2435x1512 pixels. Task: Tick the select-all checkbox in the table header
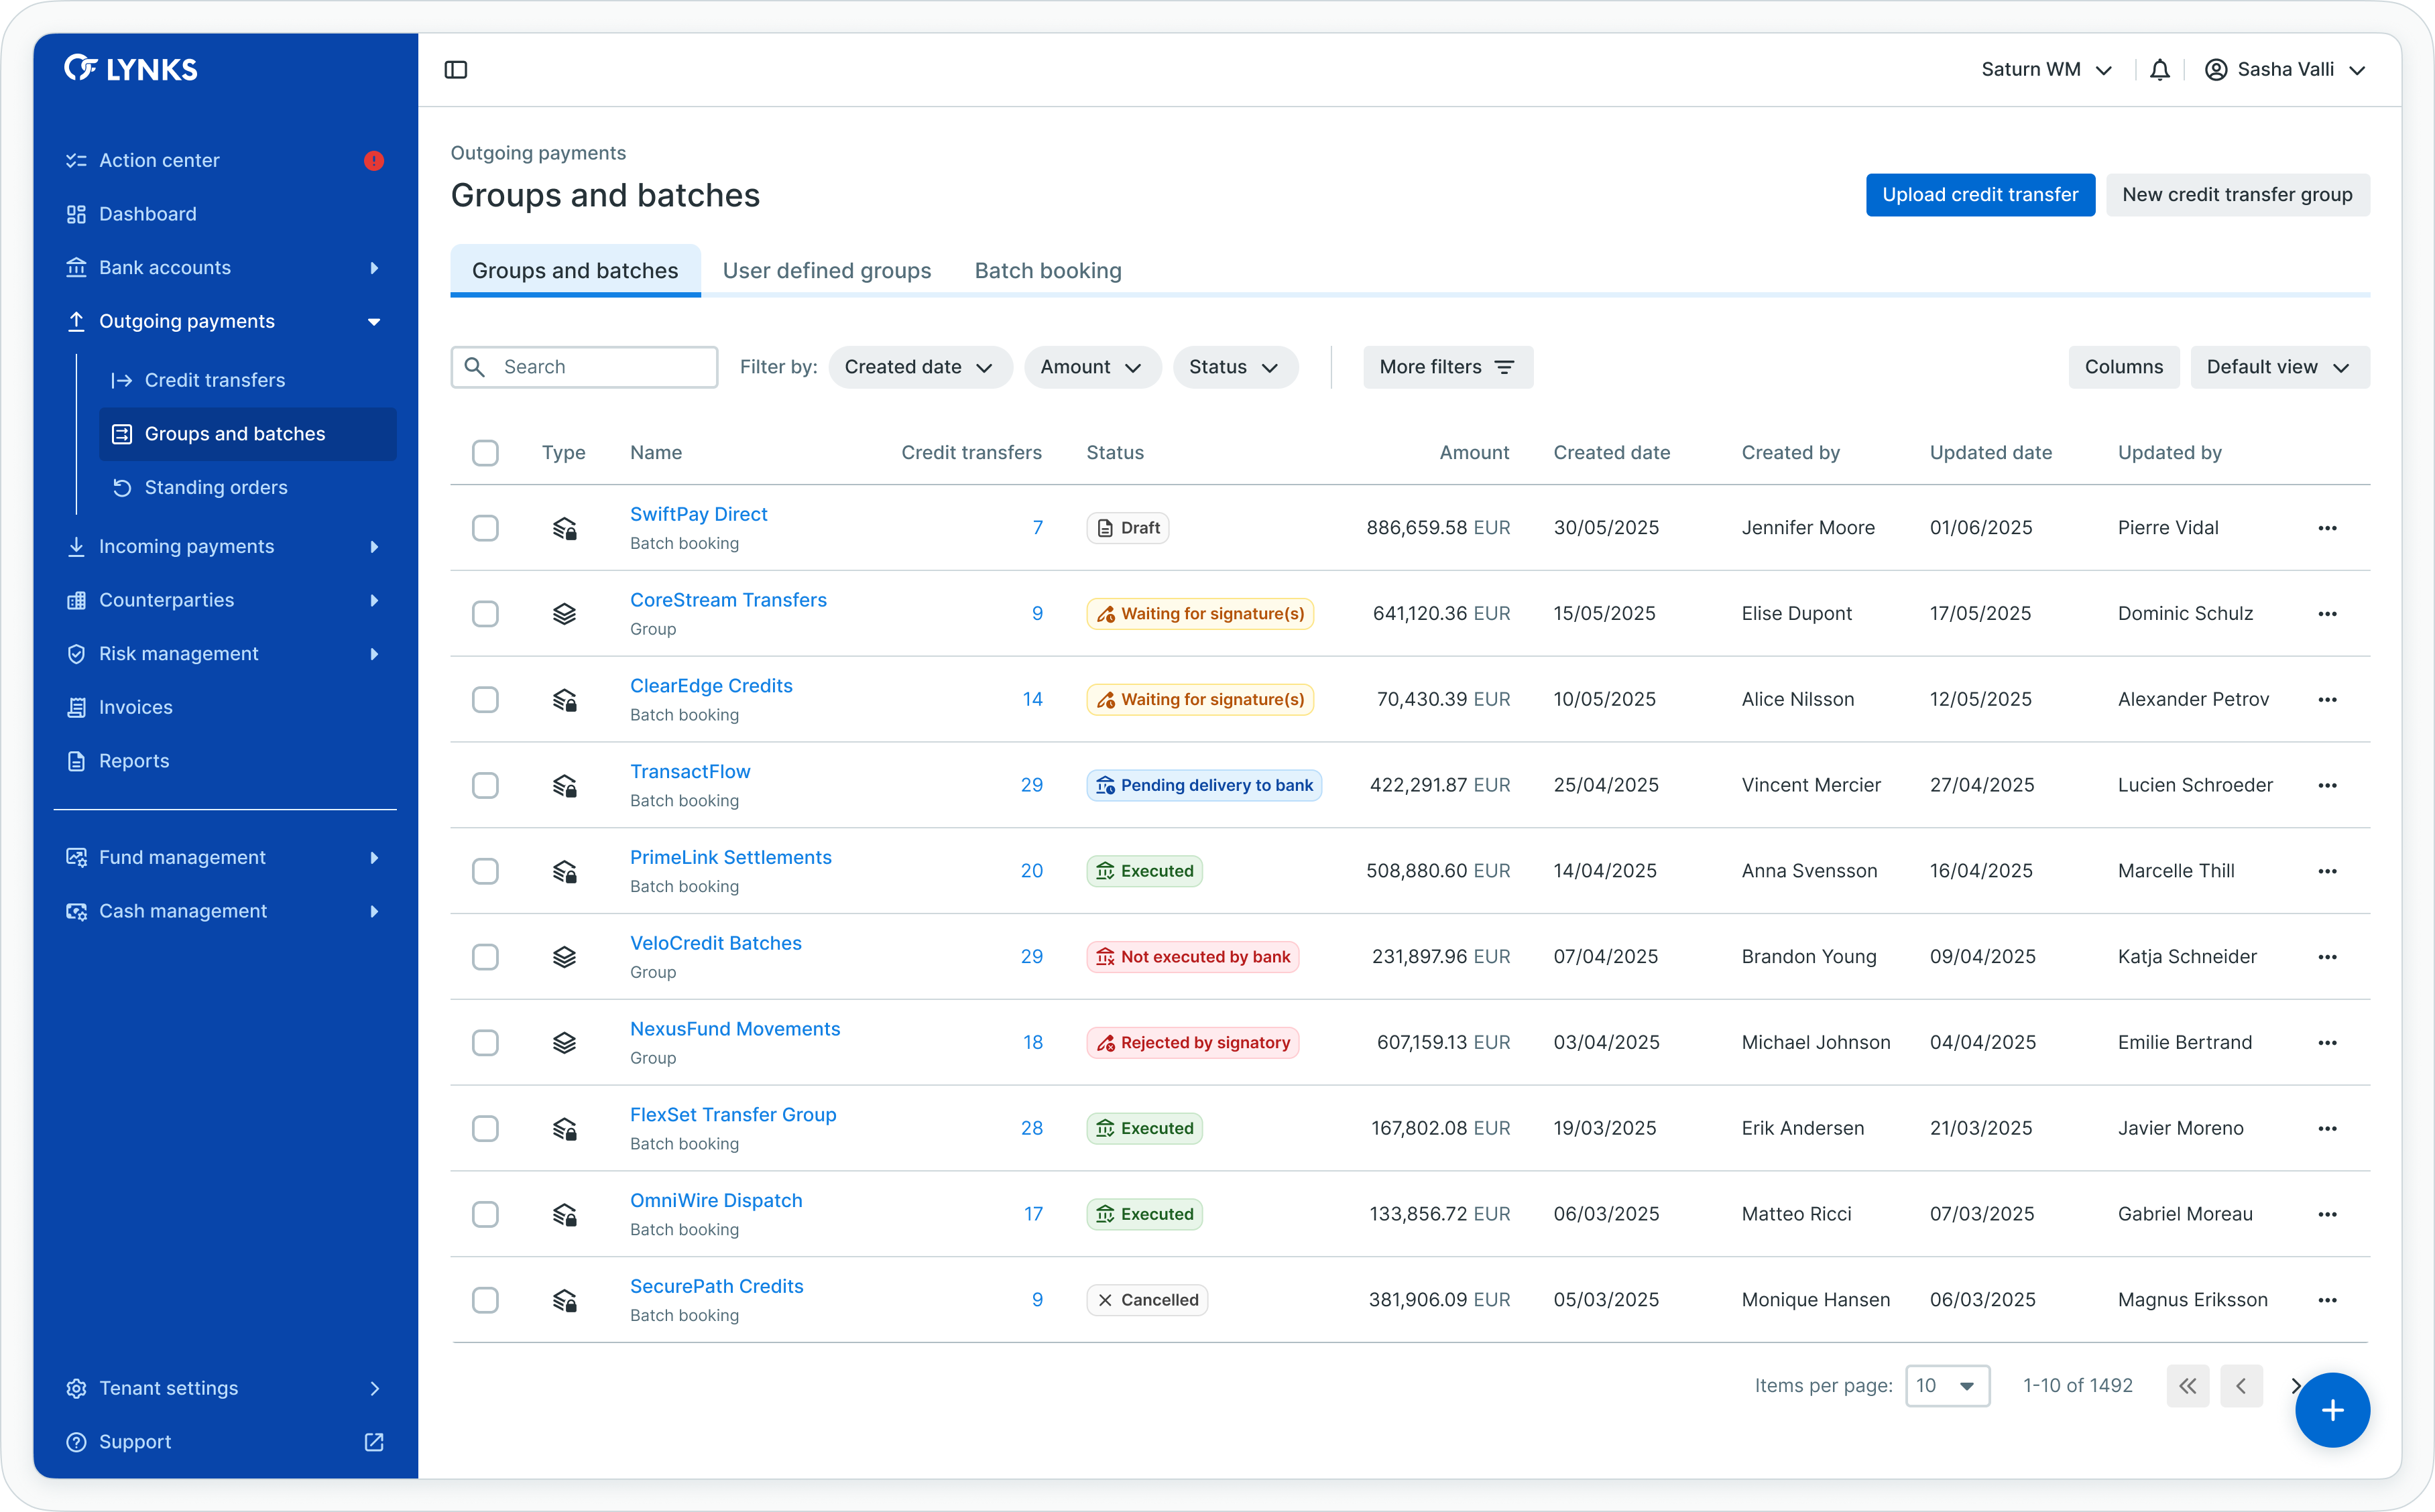pyautogui.click(x=485, y=453)
